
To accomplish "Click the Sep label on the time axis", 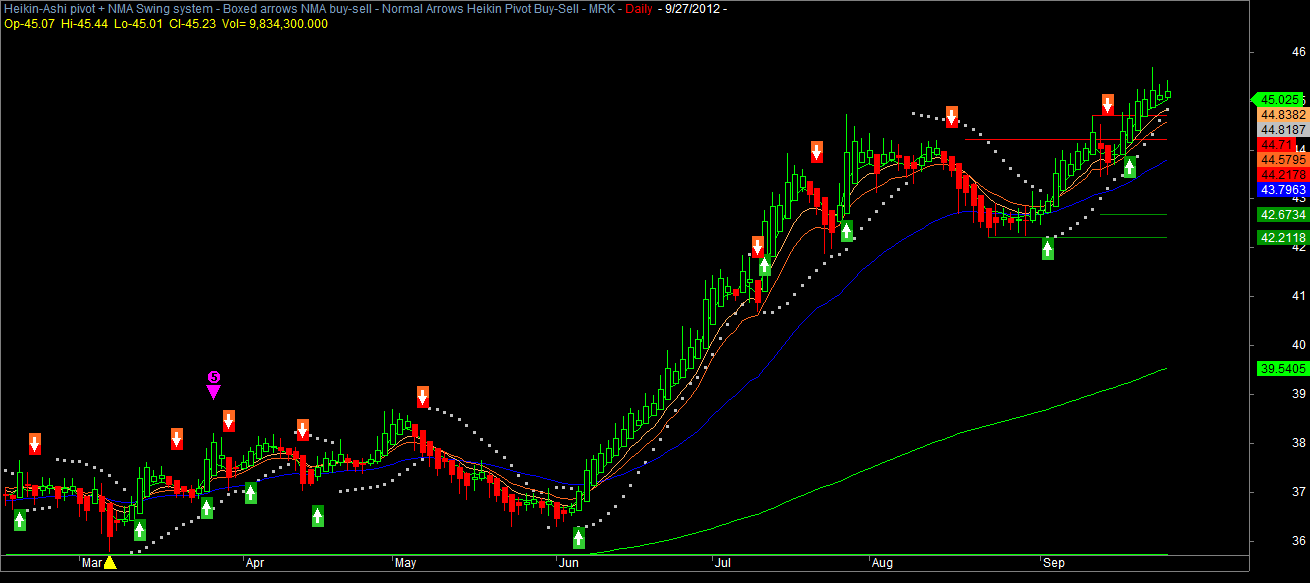I will click(1054, 563).
